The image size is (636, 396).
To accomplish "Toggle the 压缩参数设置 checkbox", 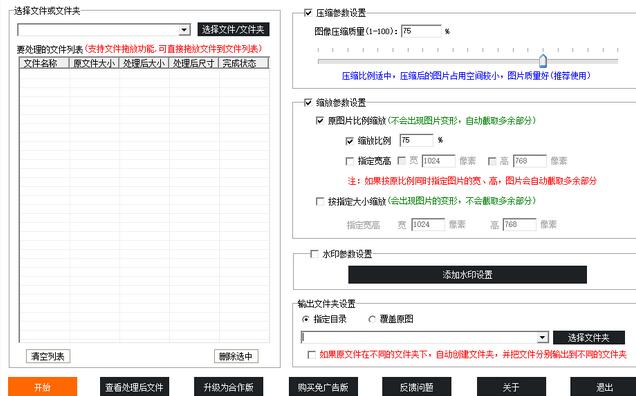I will coord(308,13).
